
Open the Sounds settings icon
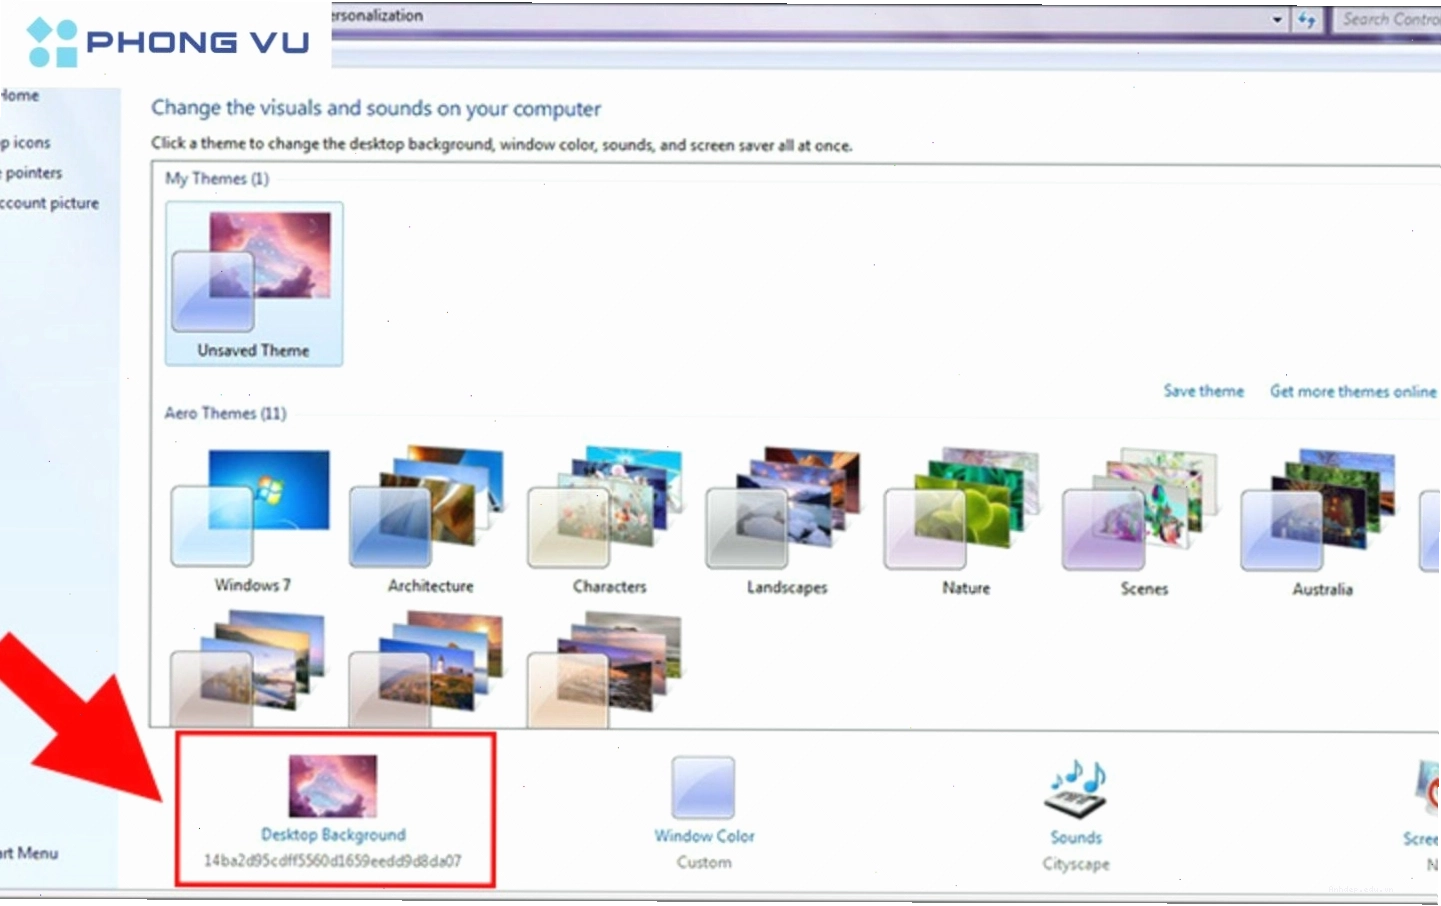[x=1075, y=790]
